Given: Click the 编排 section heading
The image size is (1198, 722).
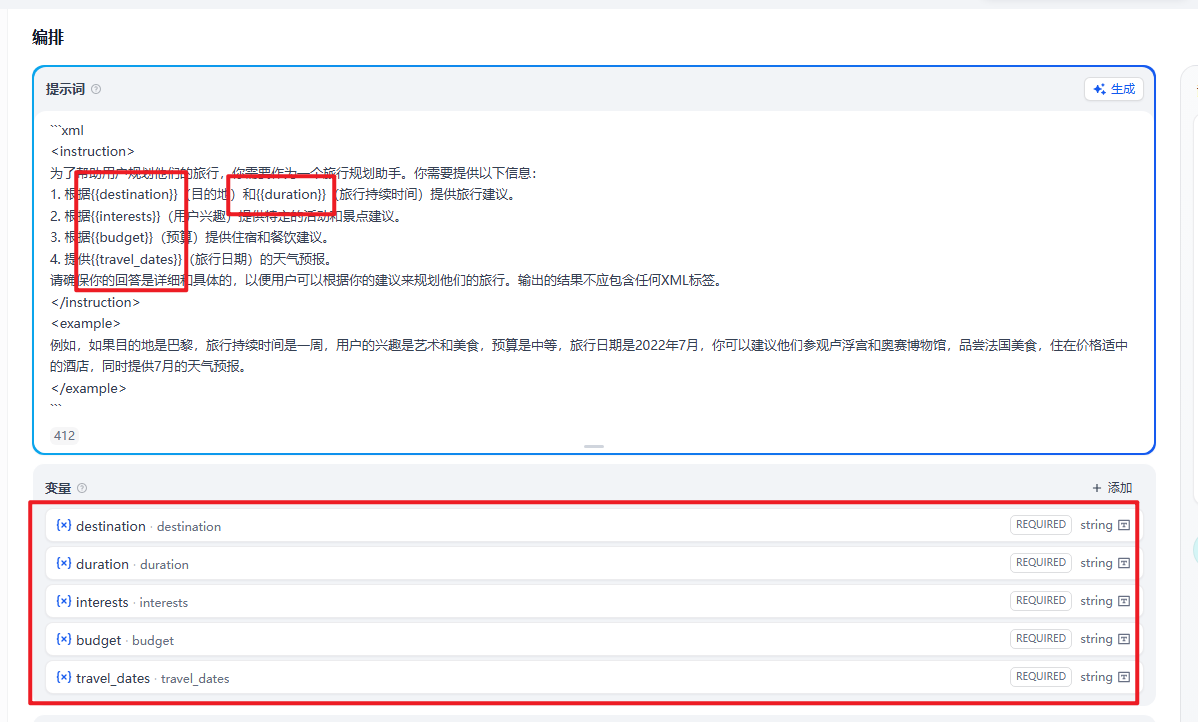Looking at the screenshot, I should (x=48, y=37).
